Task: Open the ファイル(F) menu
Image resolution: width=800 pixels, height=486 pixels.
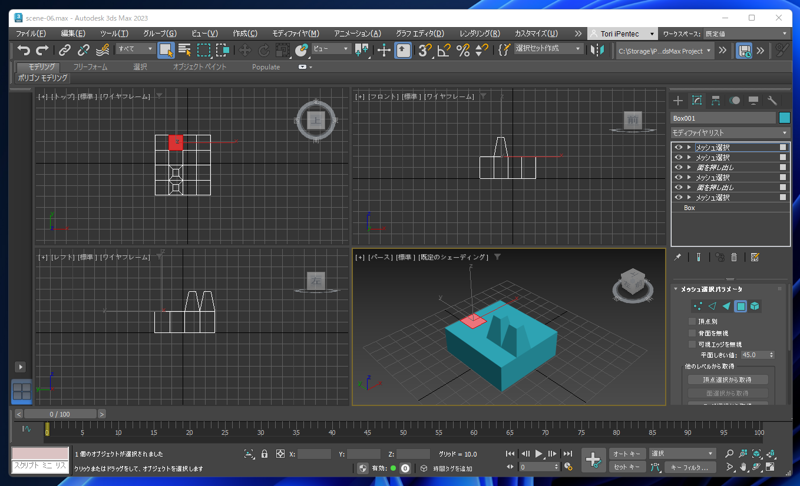Action: [31, 34]
